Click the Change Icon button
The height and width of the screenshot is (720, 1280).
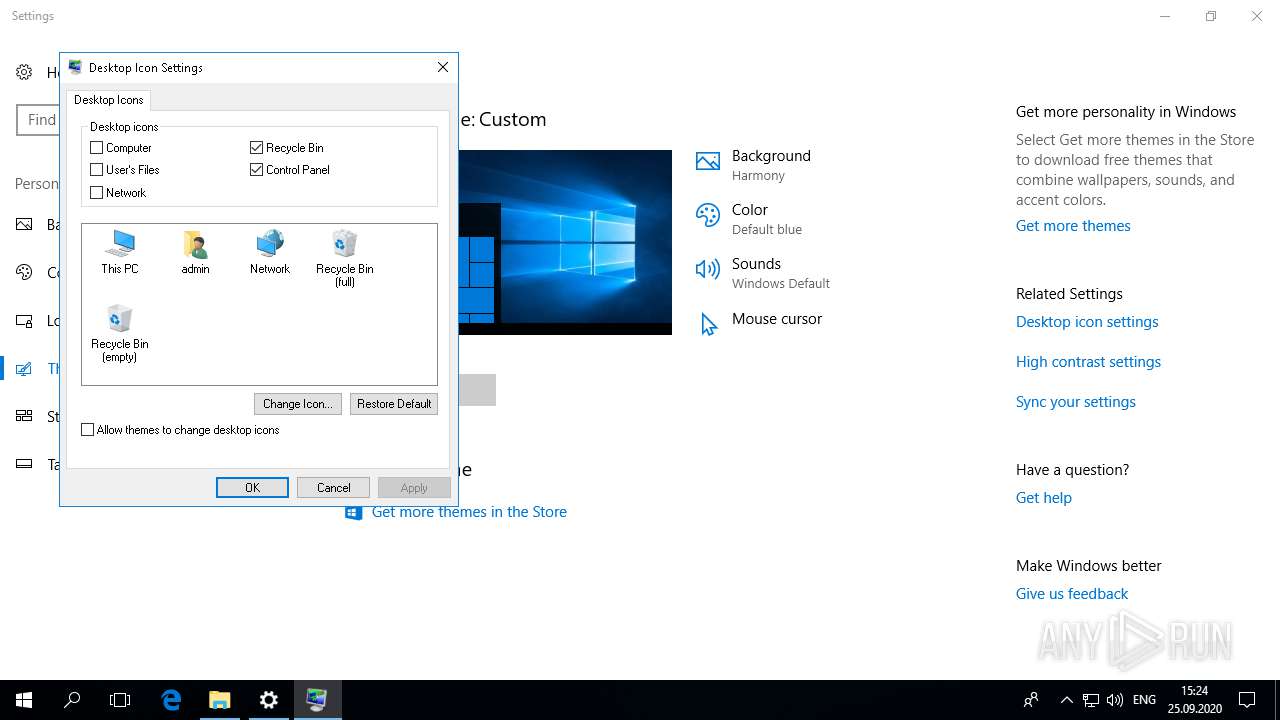coord(298,404)
